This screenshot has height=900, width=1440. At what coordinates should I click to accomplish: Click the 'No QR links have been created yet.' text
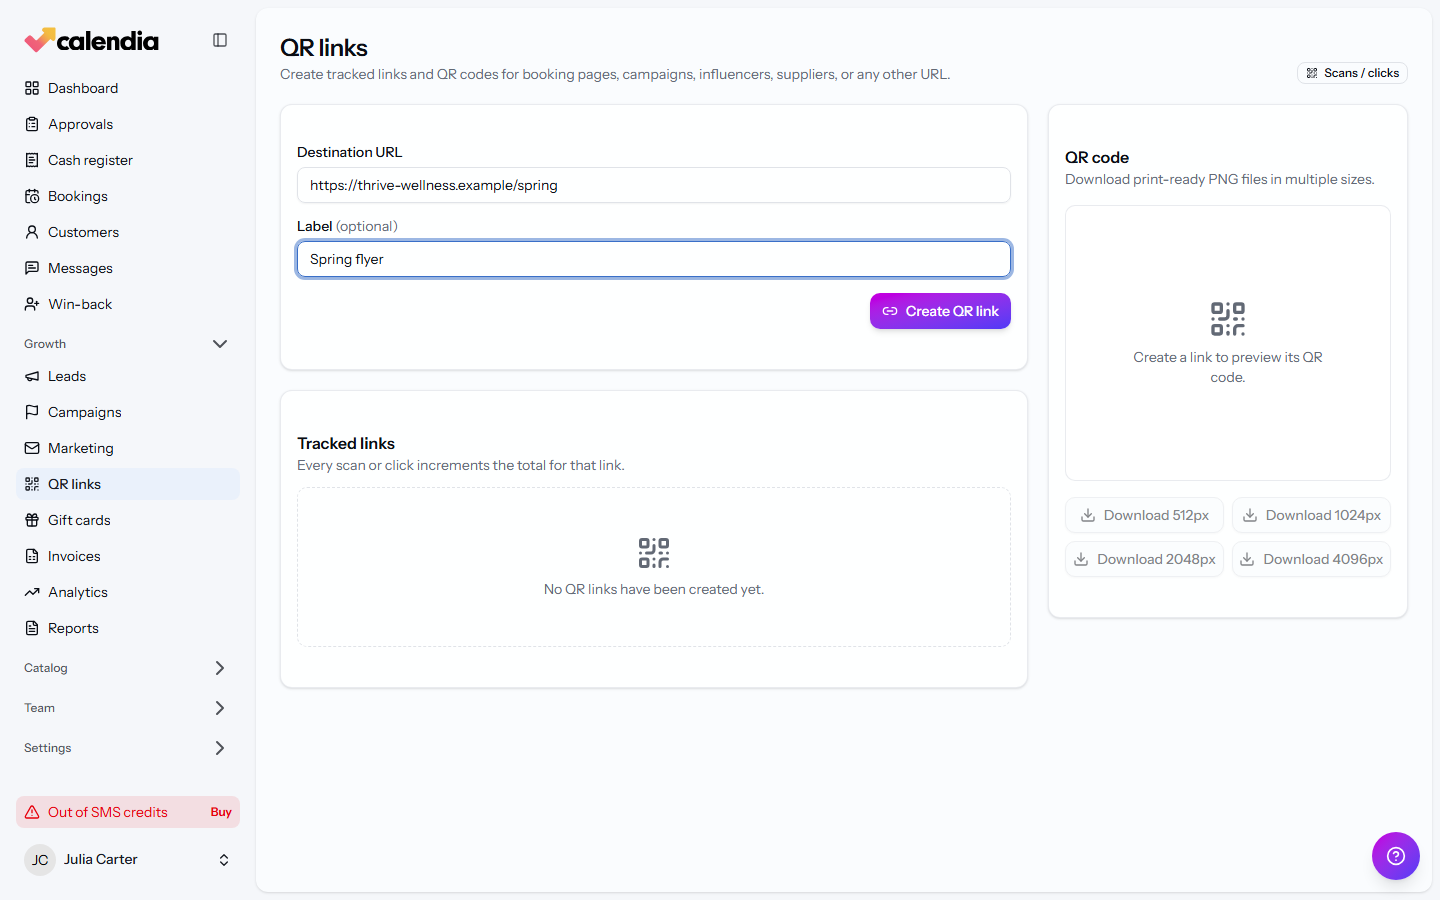pos(654,589)
